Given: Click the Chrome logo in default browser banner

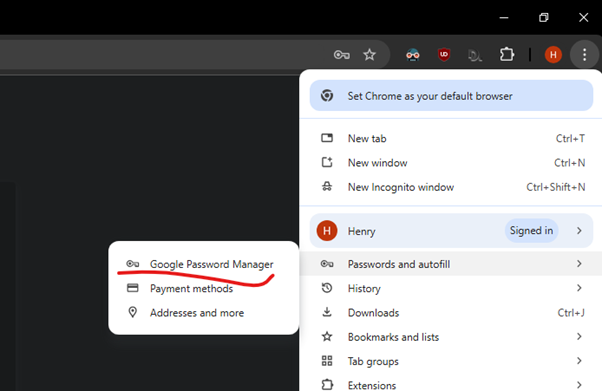Looking at the screenshot, I should [x=327, y=96].
